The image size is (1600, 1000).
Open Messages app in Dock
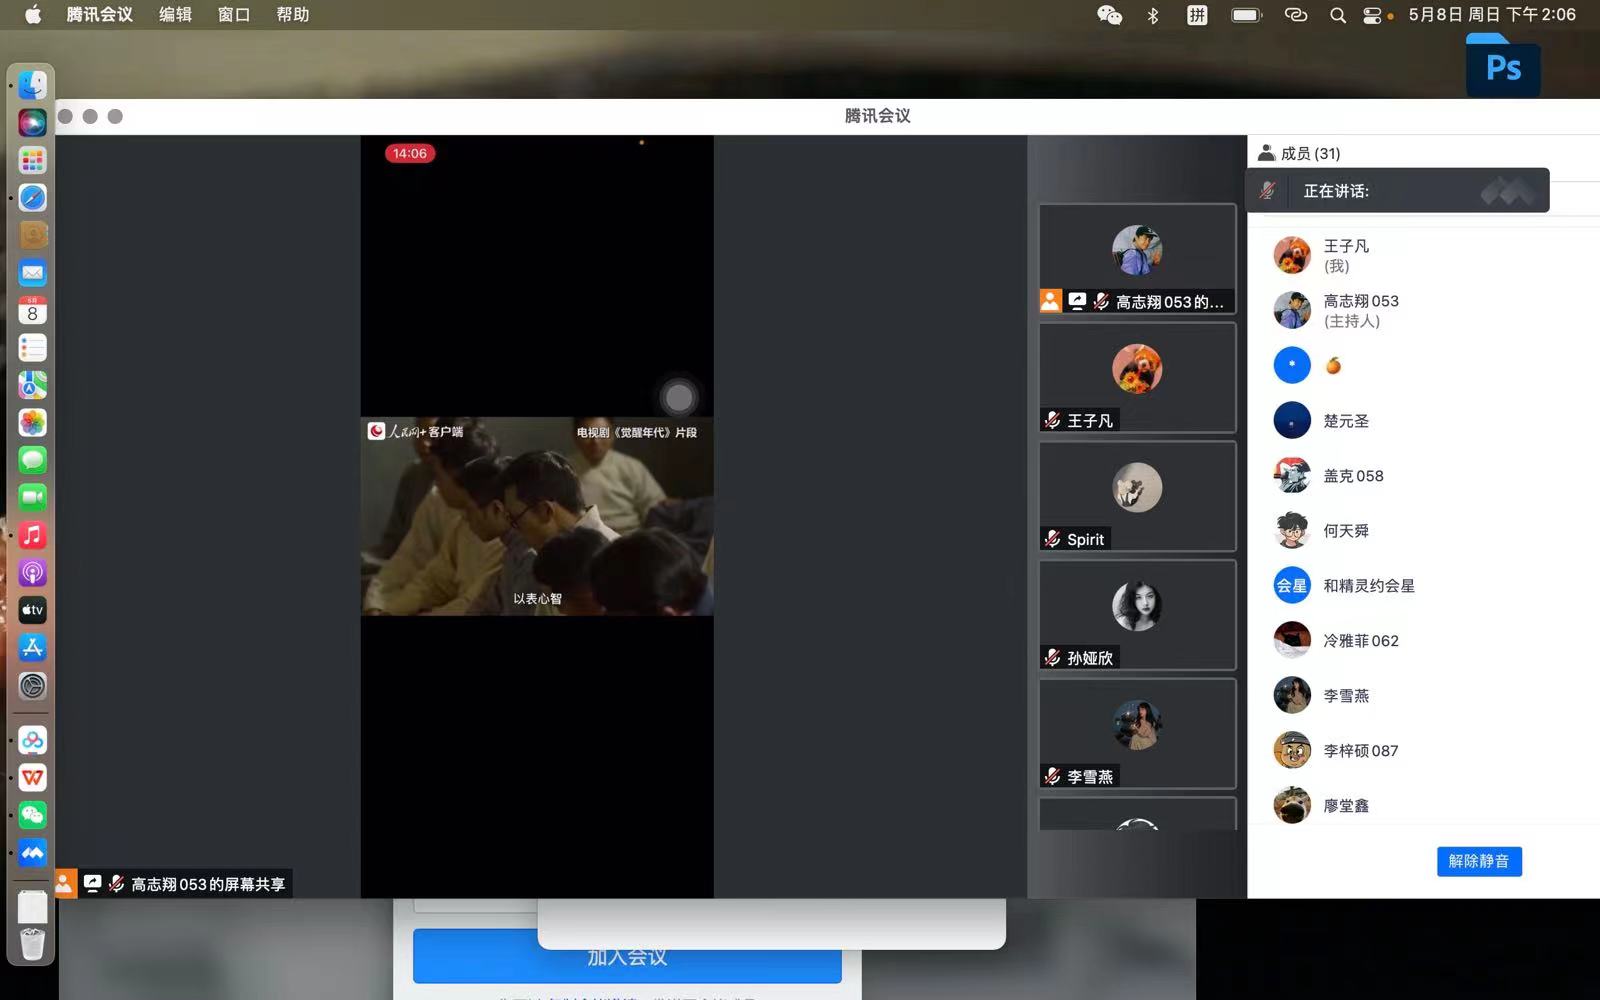pos(32,460)
